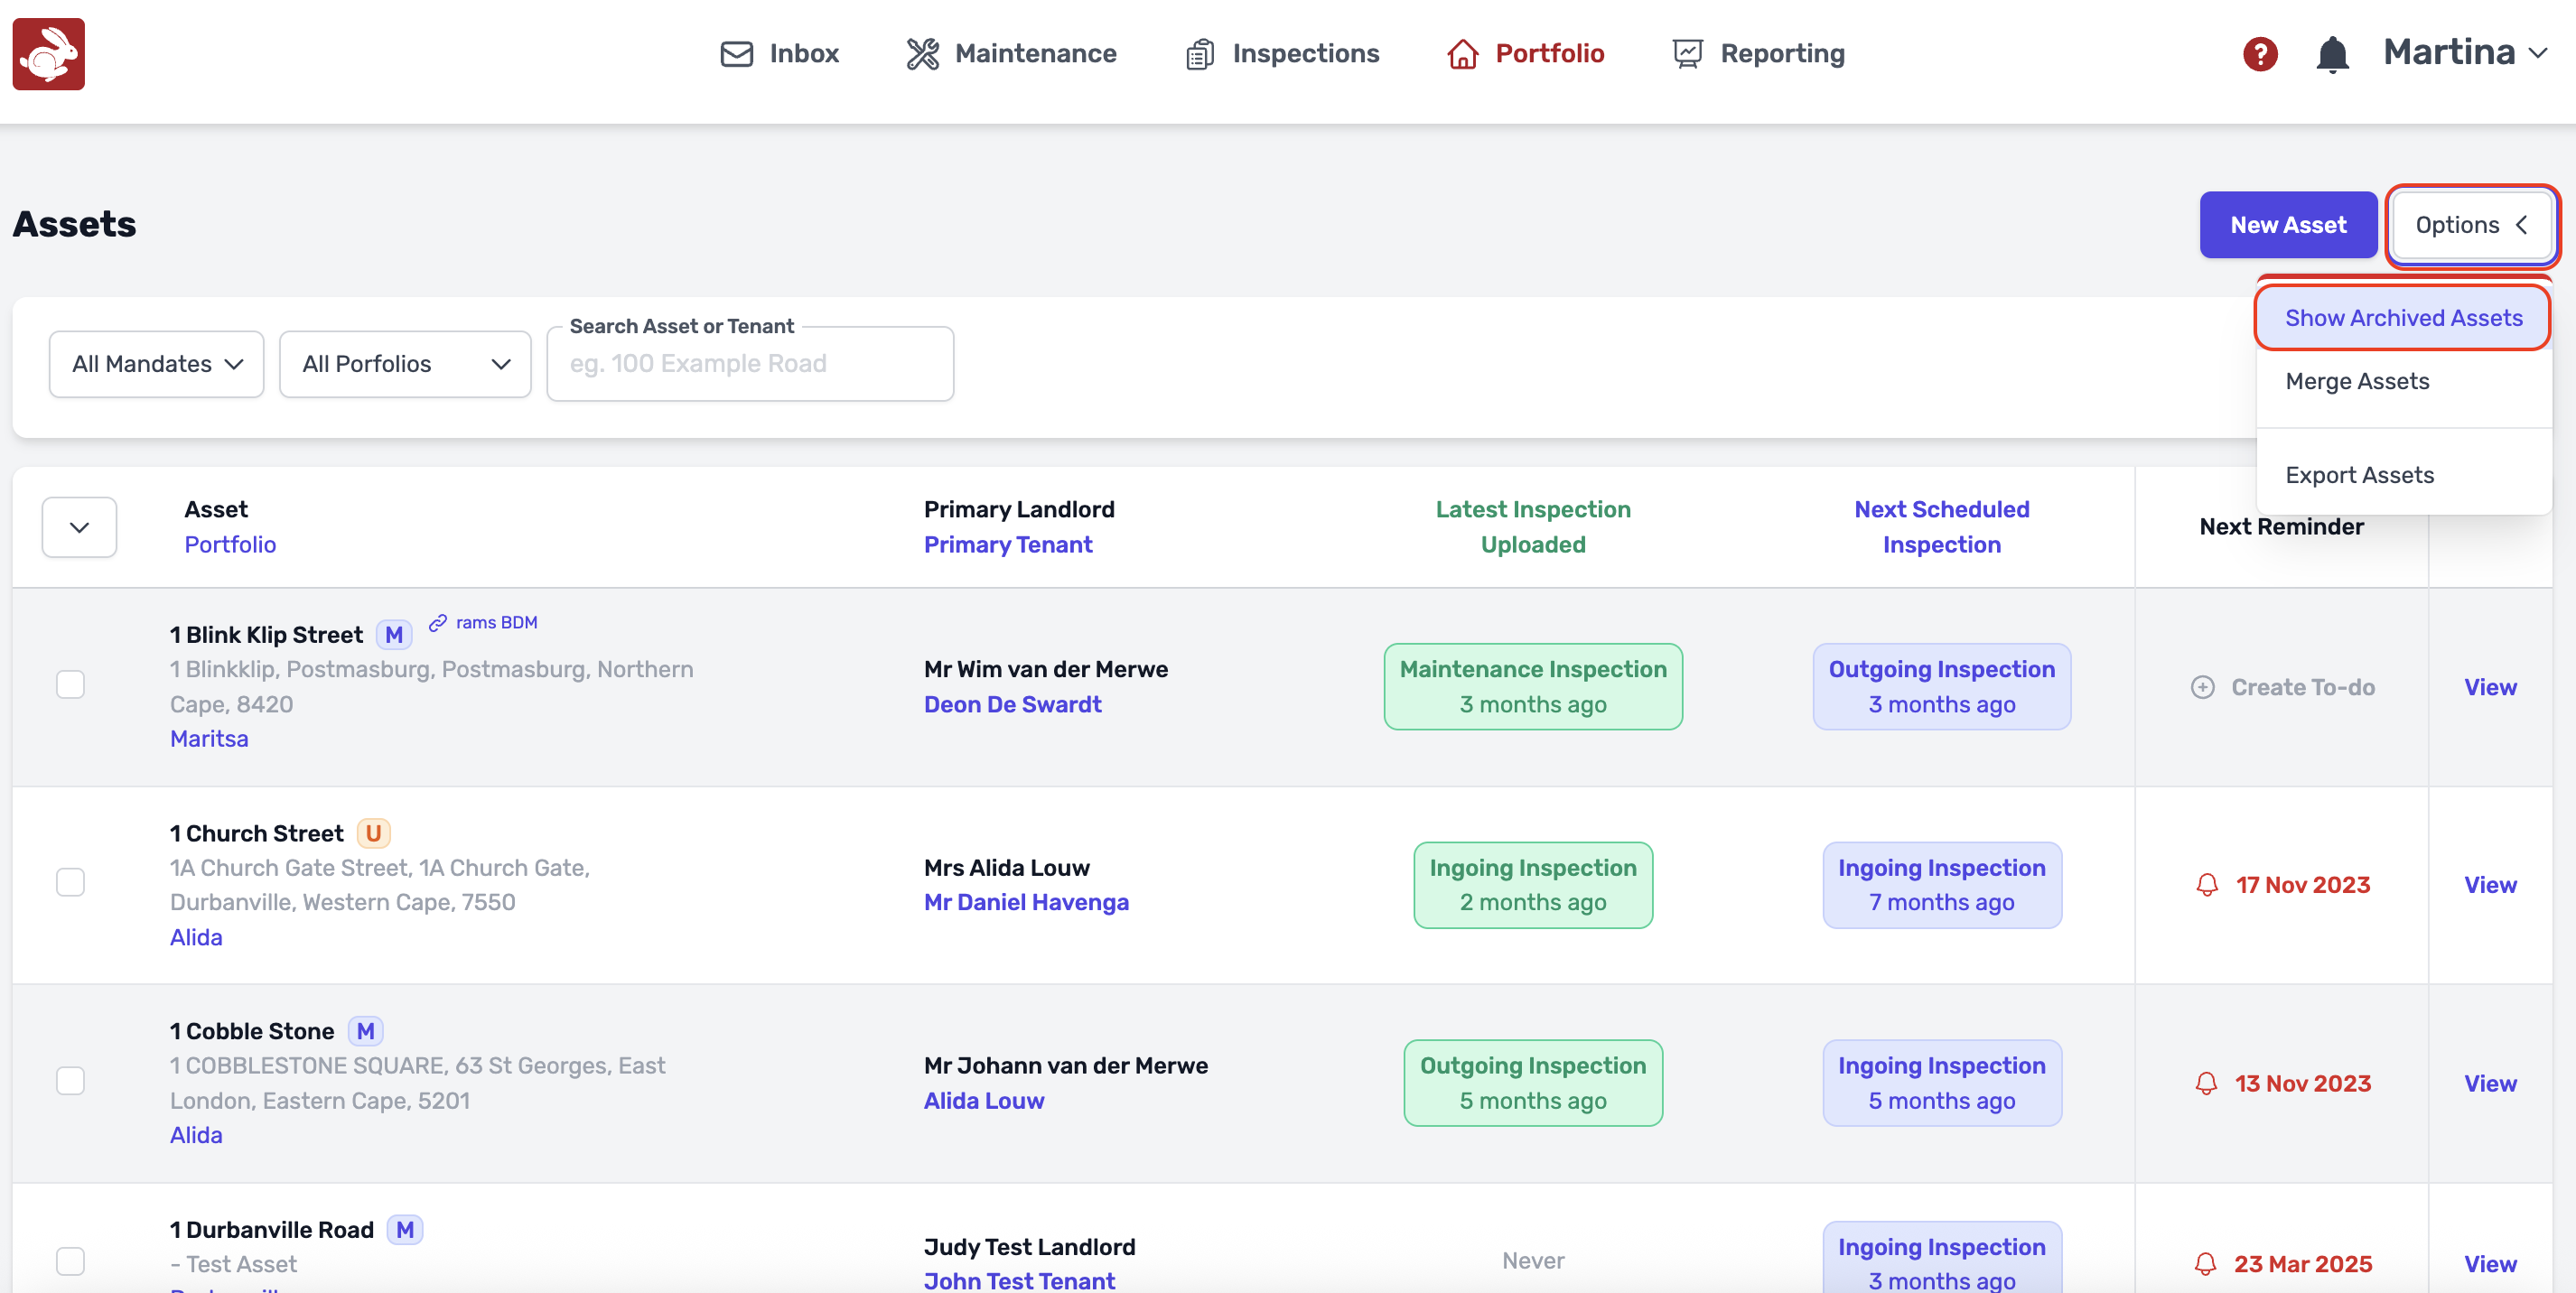The image size is (2576, 1293).
Task: Click the New Asset button
Action: click(x=2287, y=225)
